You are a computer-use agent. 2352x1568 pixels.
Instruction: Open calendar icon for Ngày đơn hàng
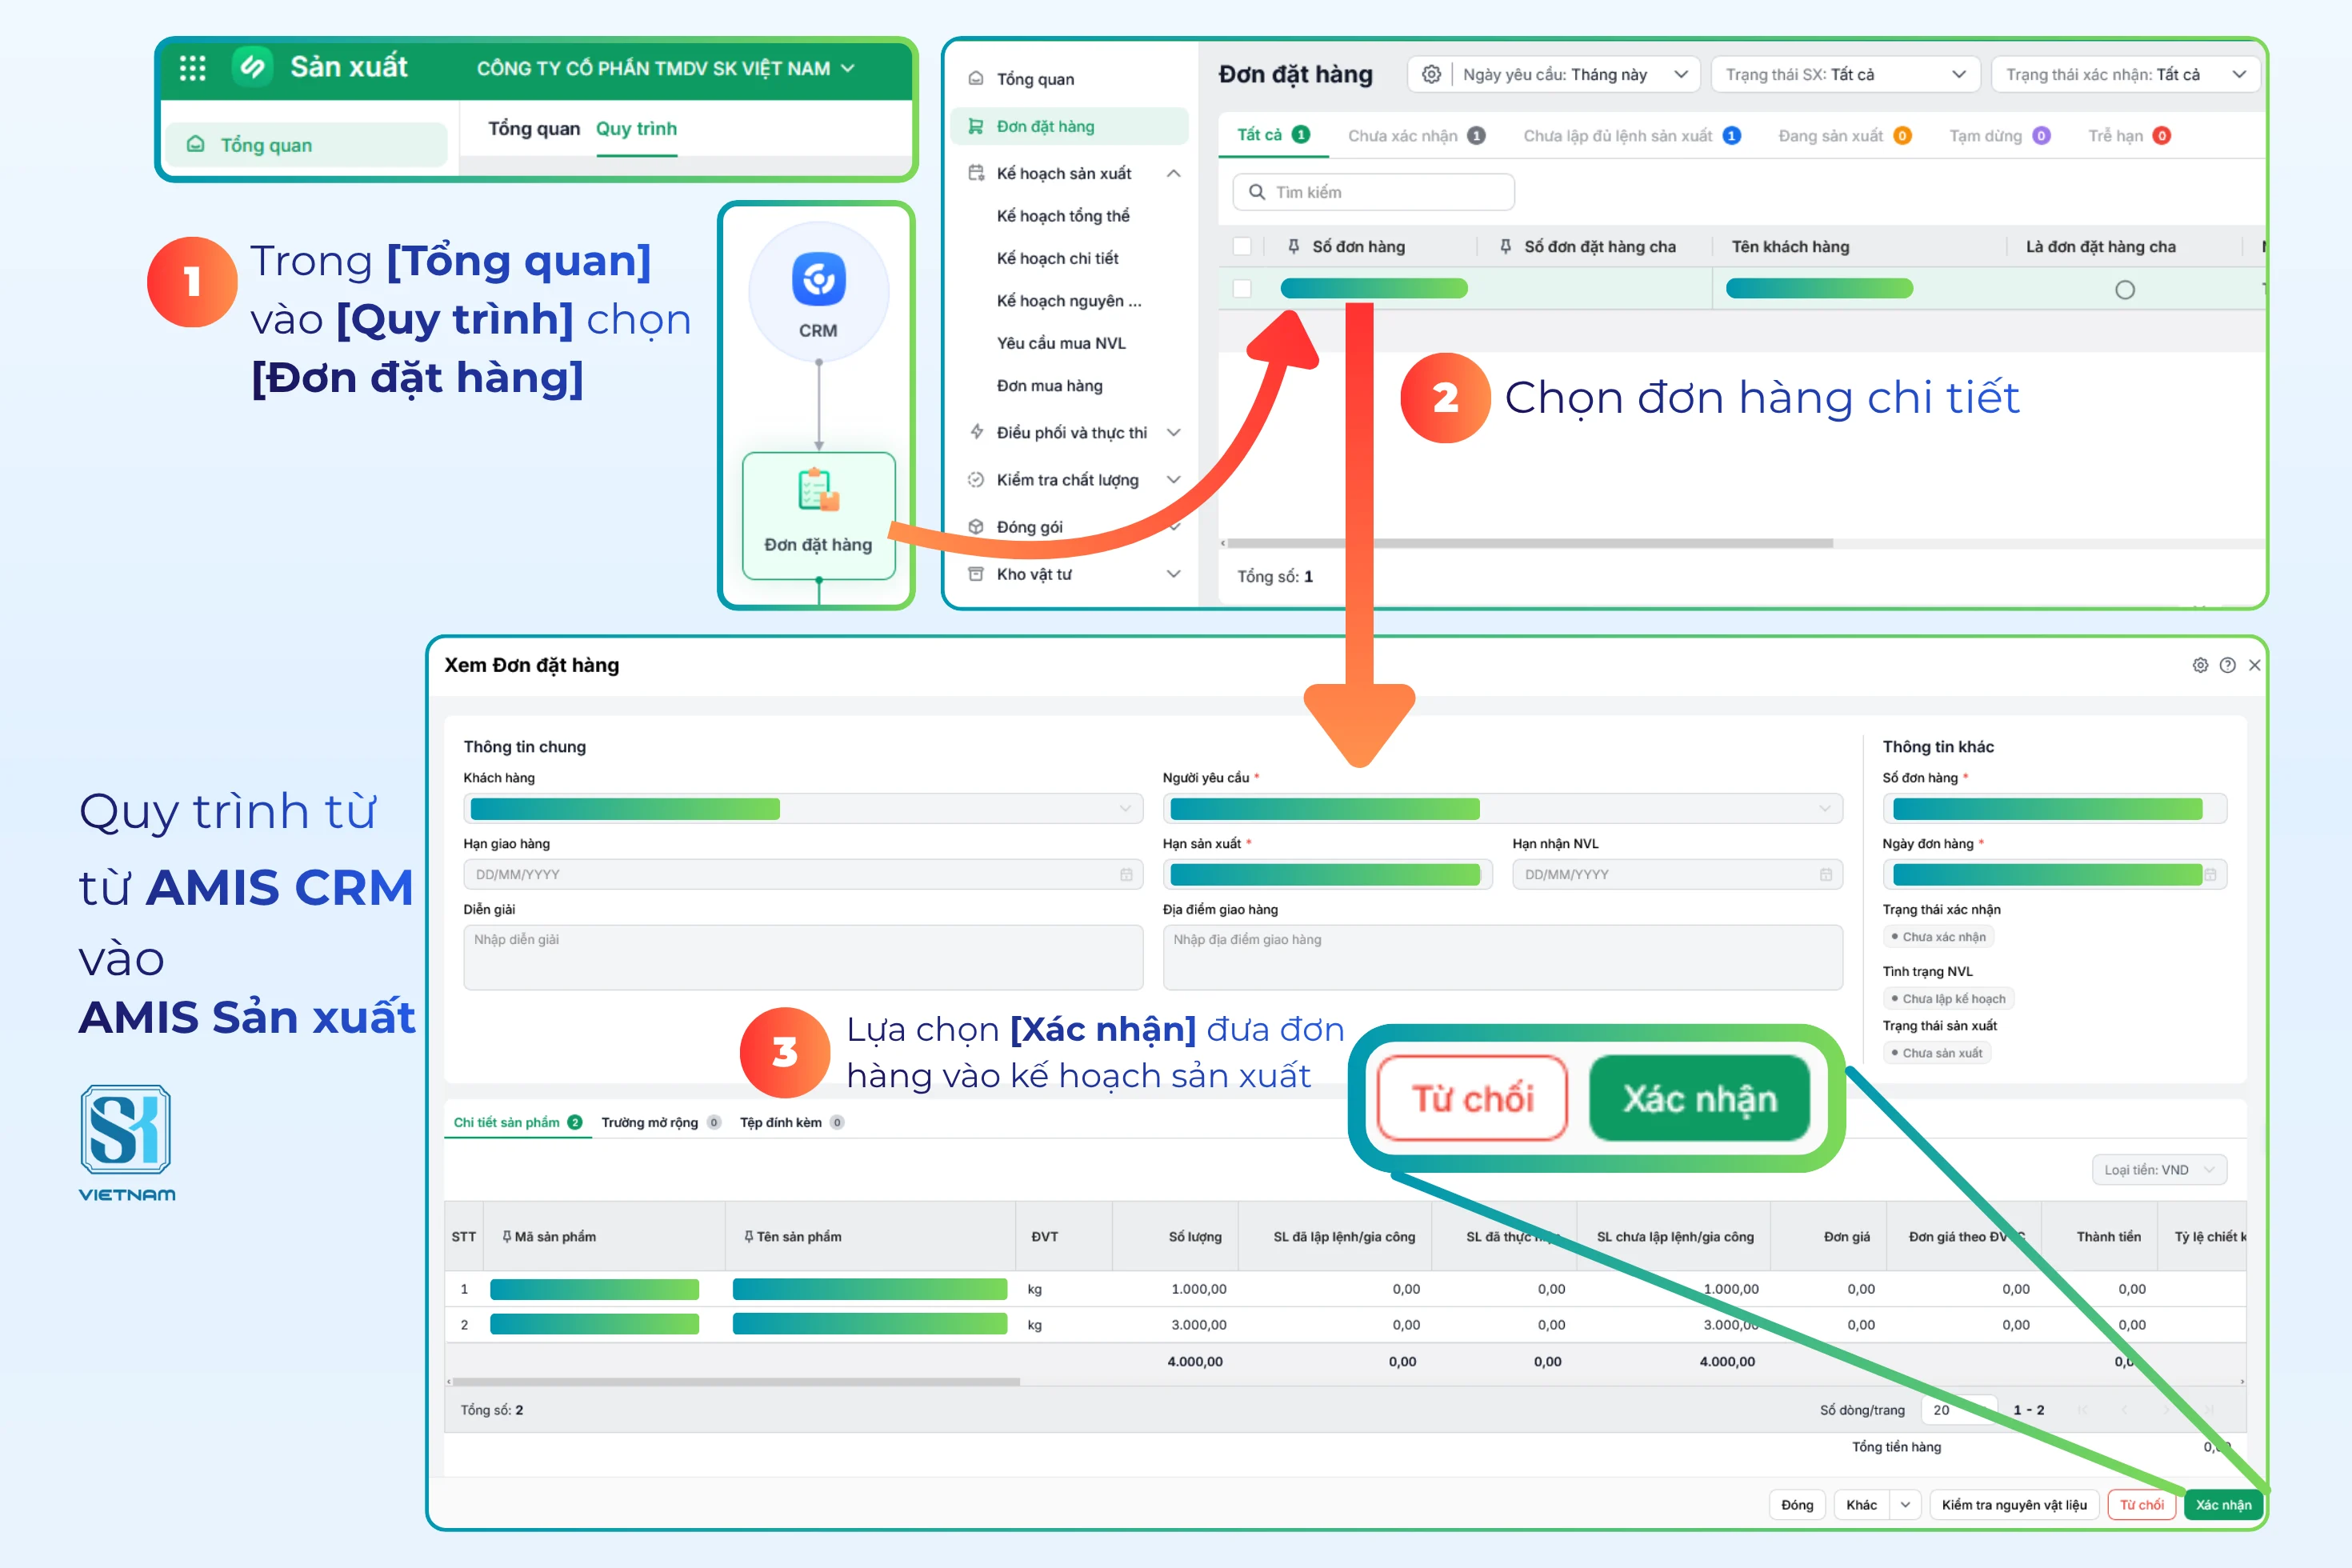coord(2210,874)
